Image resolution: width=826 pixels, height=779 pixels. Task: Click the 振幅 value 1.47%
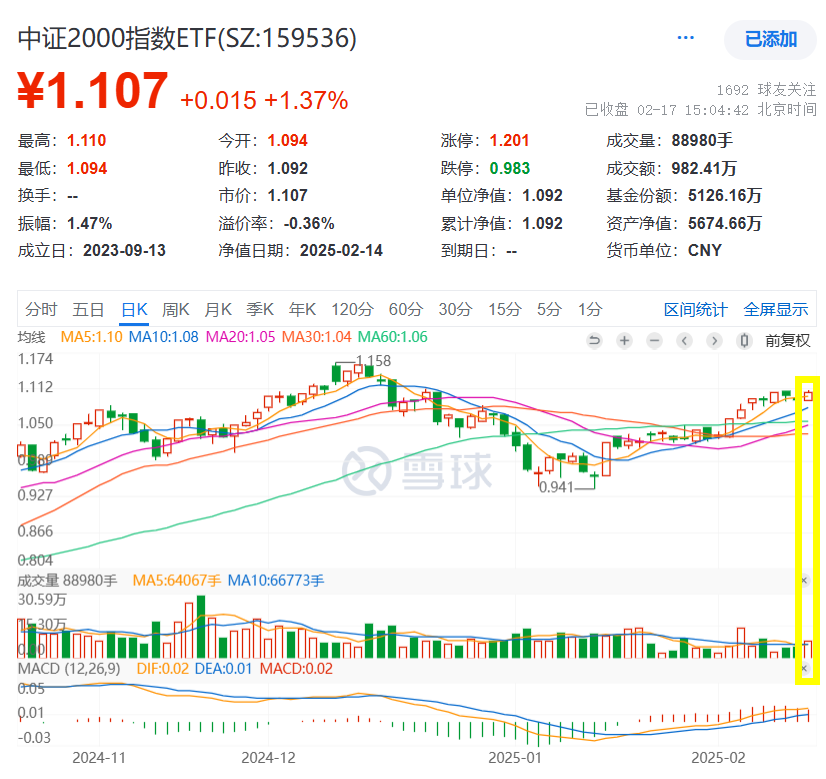click(90, 223)
